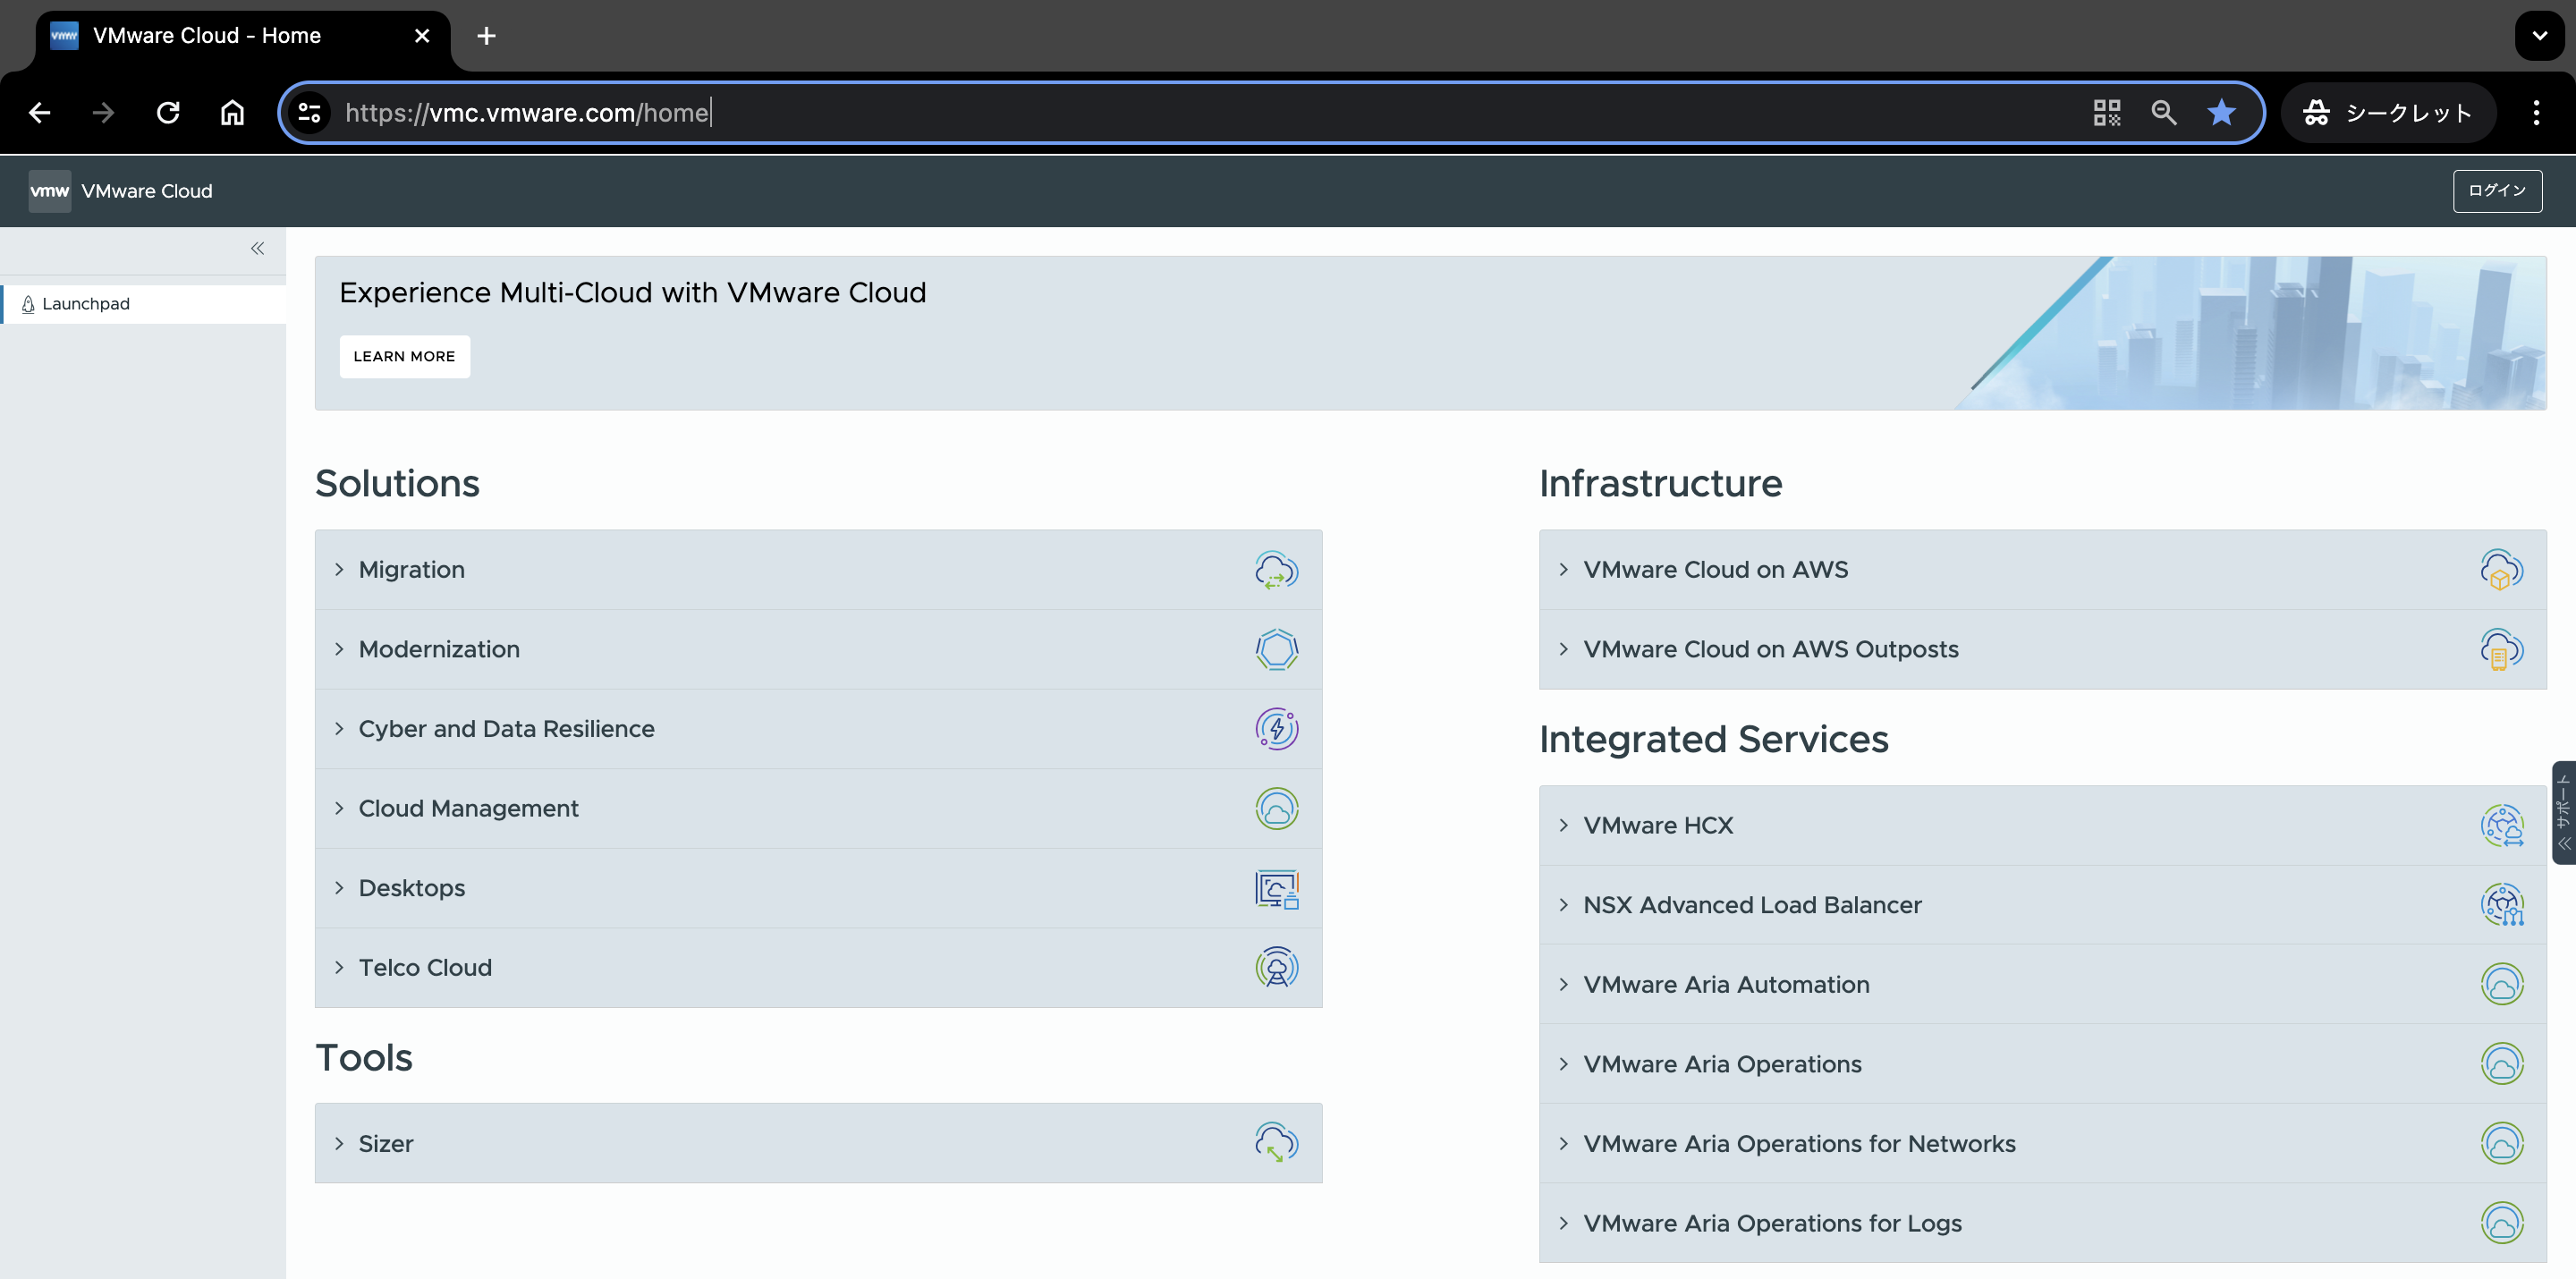Click the LEARN MORE button
This screenshot has width=2576, height=1279.
click(x=404, y=357)
